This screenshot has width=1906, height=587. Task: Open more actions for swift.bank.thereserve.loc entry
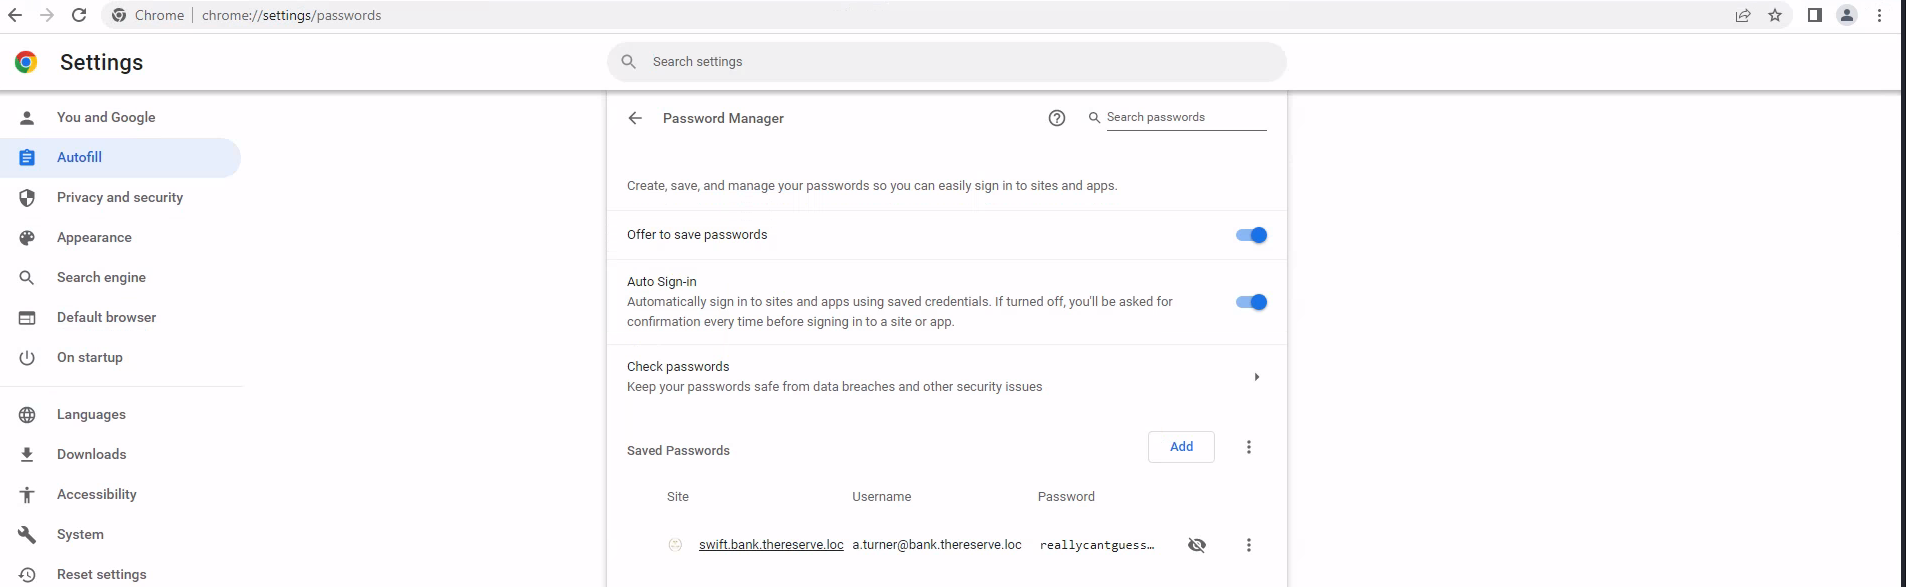click(x=1248, y=545)
